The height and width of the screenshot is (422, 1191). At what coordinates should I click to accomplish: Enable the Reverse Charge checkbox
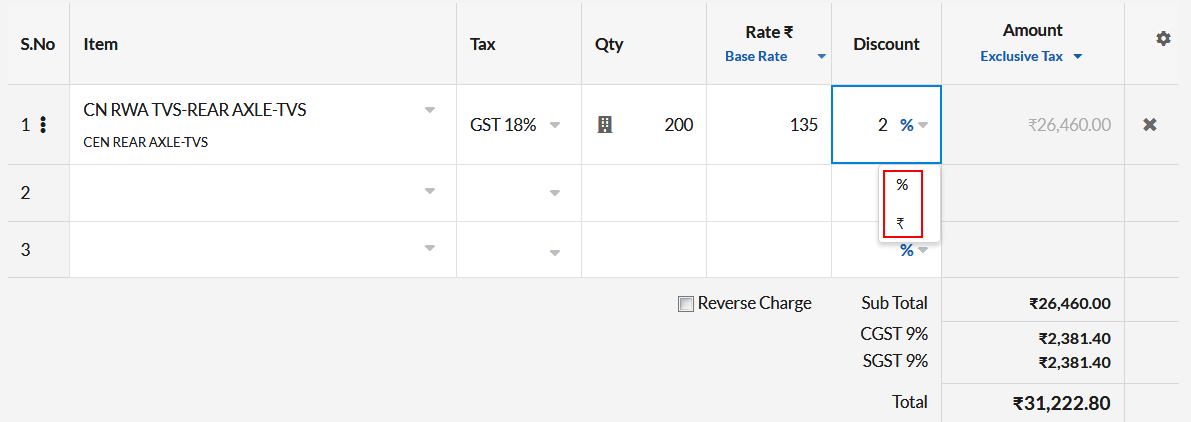(686, 304)
